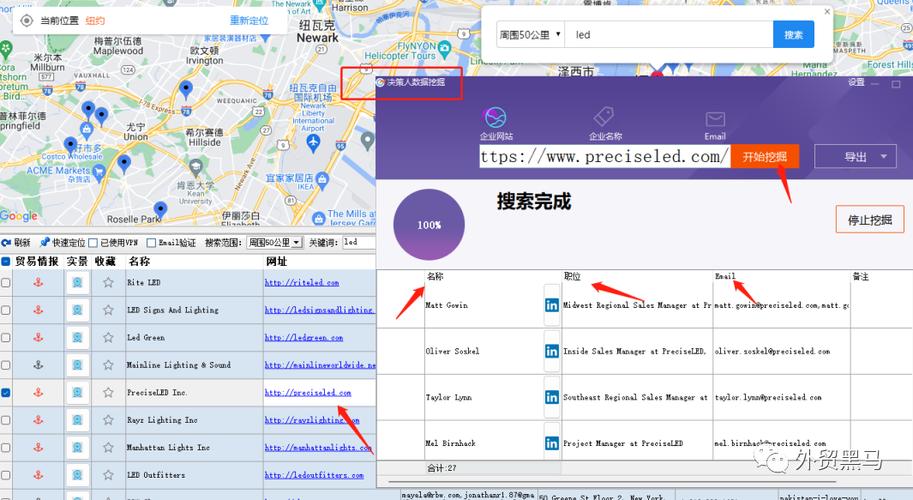Check the LED Signs And Lighting checkbox
Screen dimensions: 913x500
tap(6, 310)
